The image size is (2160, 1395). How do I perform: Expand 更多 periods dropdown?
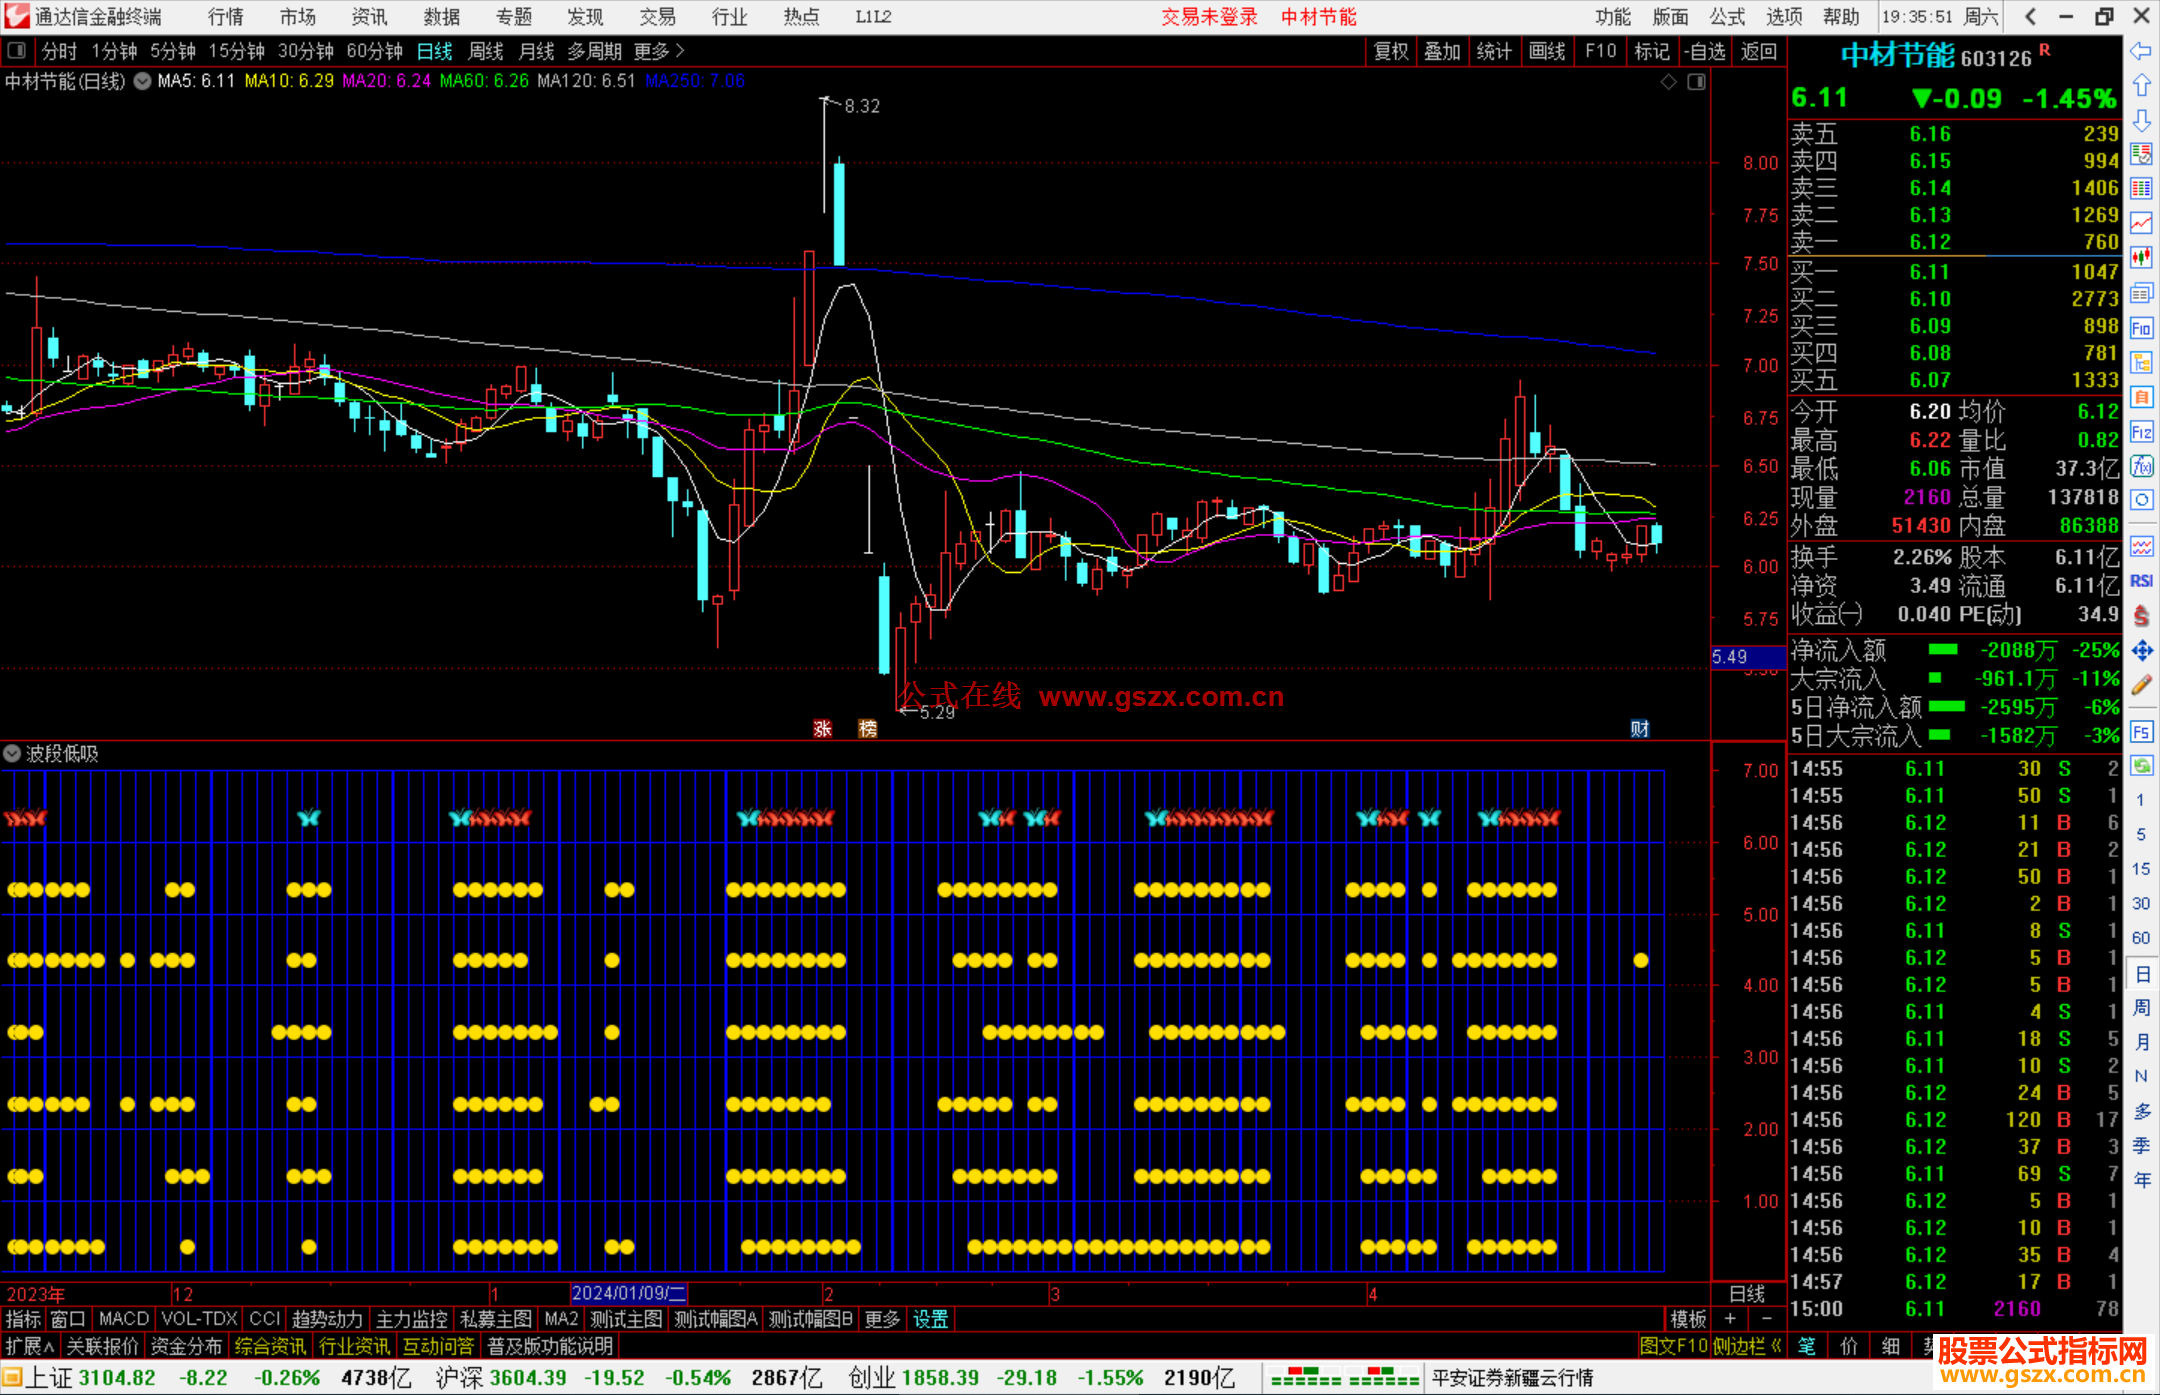click(x=659, y=51)
